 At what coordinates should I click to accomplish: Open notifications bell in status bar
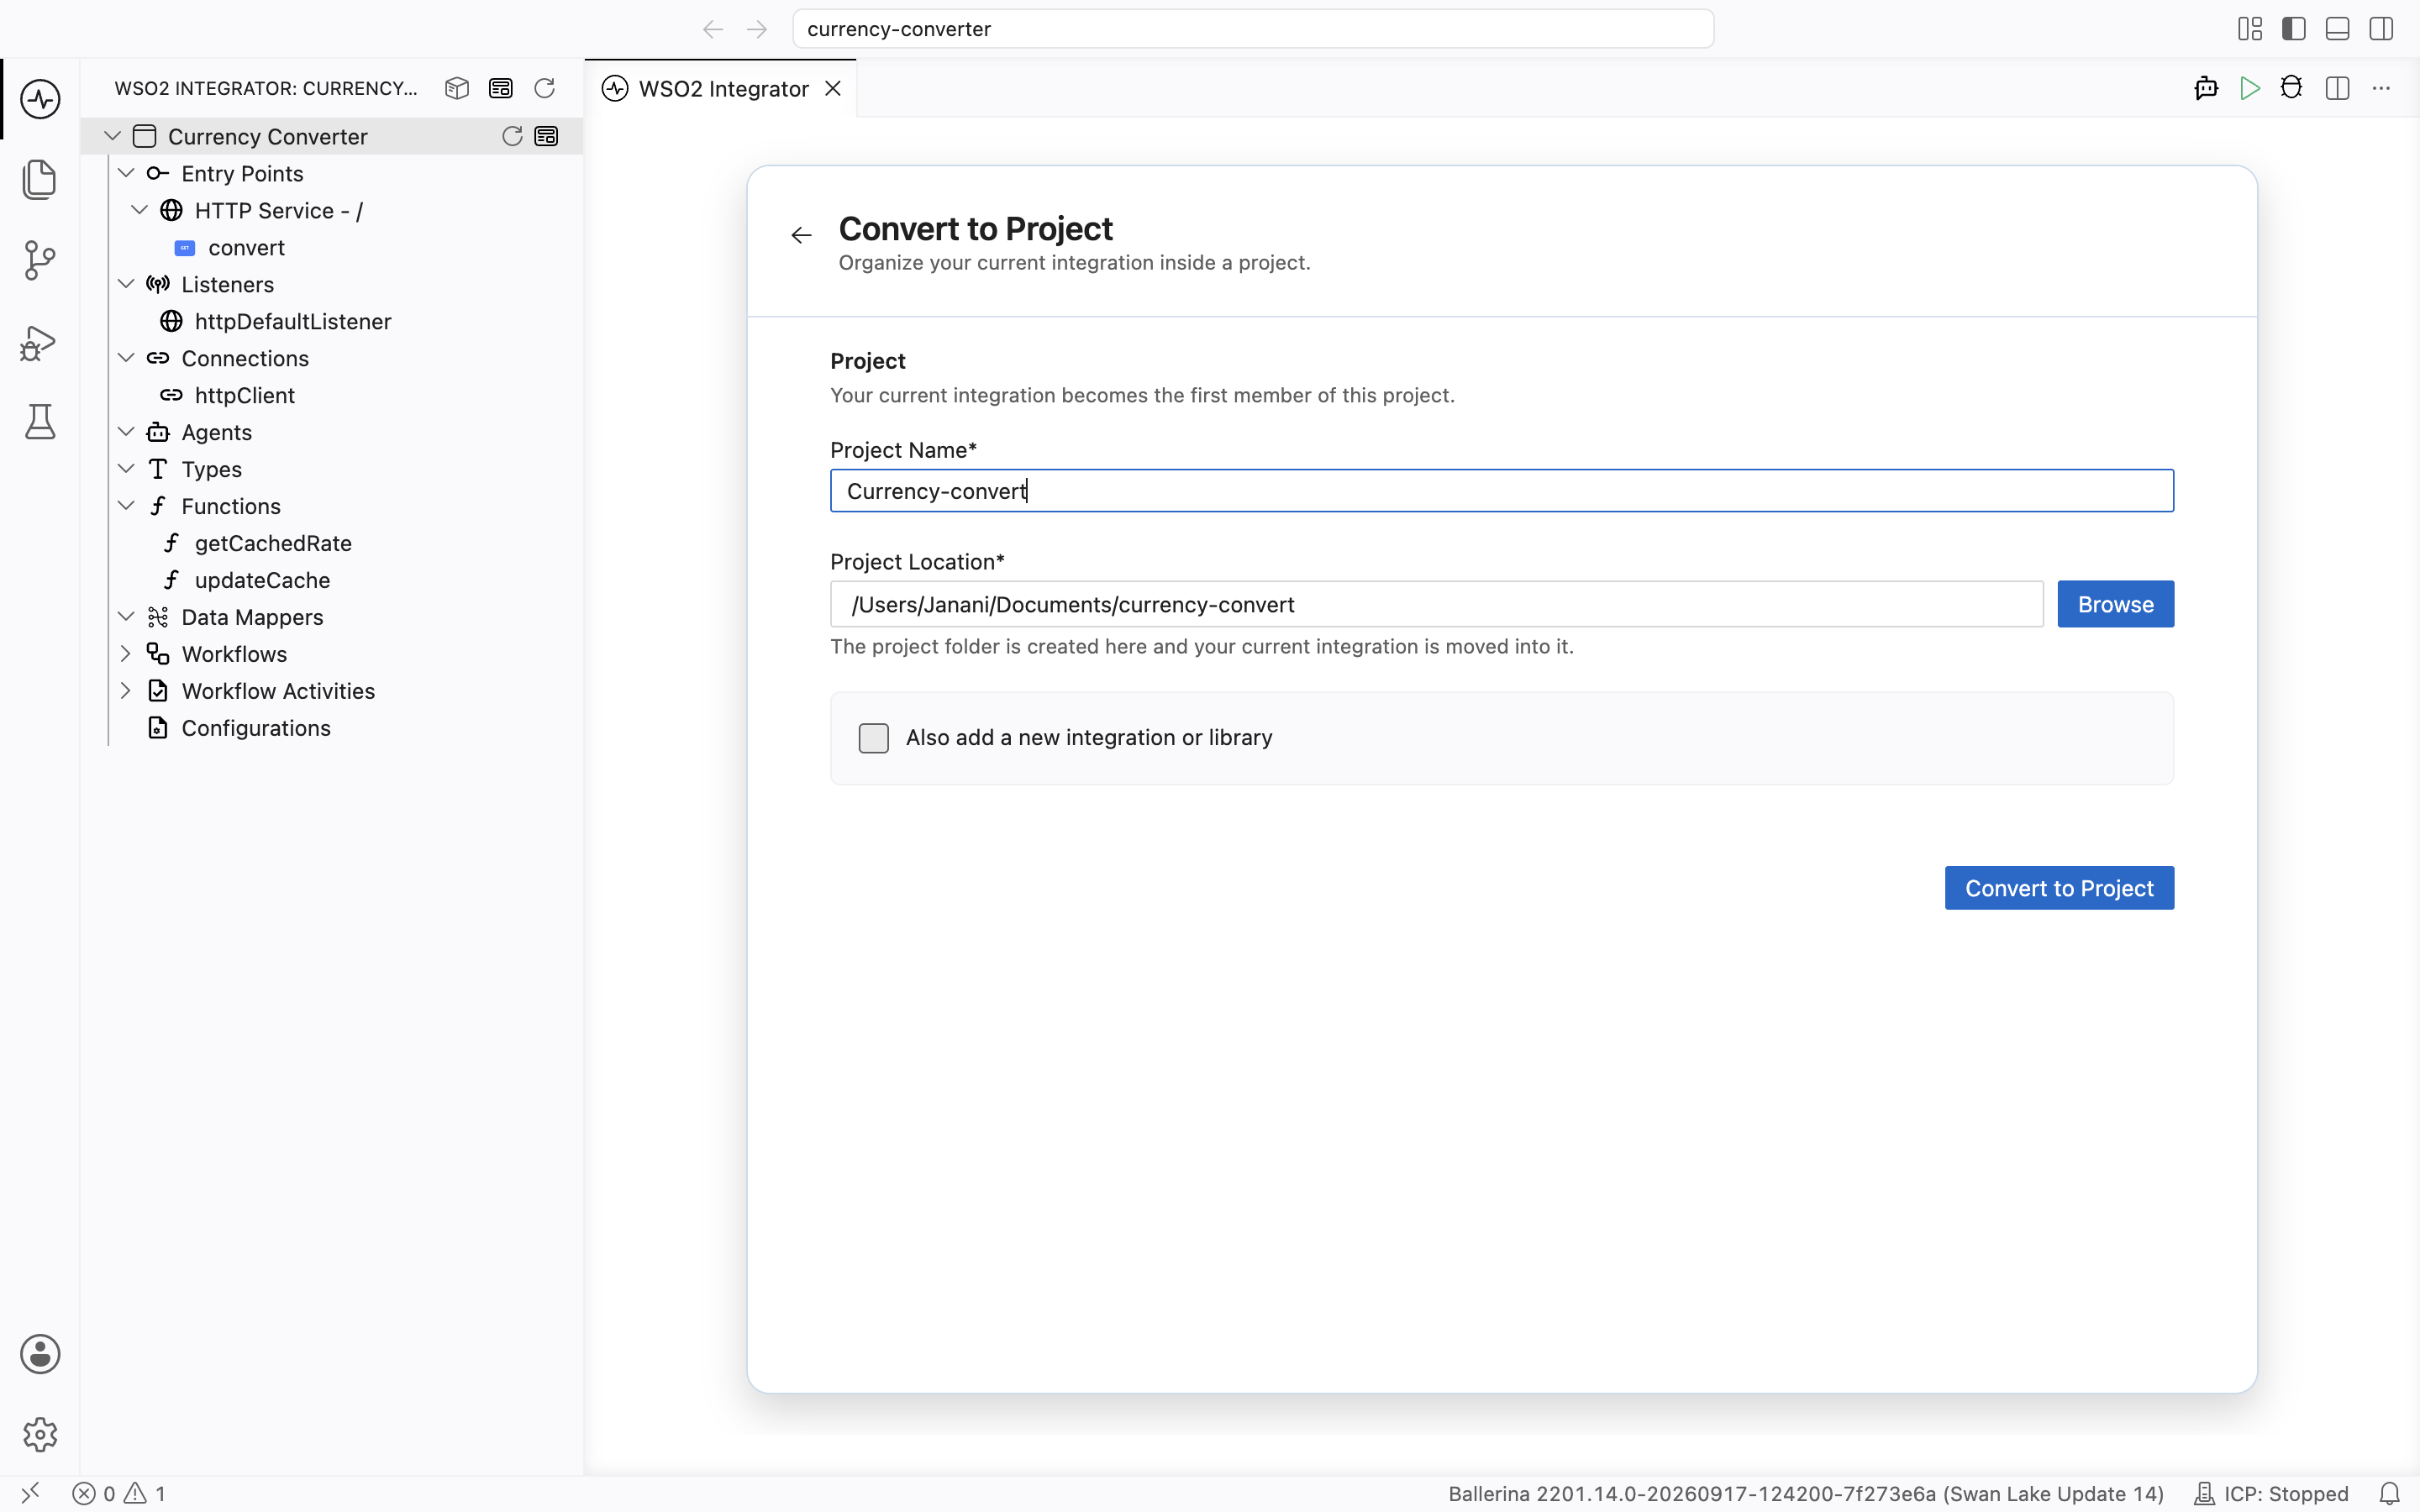click(2390, 1494)
